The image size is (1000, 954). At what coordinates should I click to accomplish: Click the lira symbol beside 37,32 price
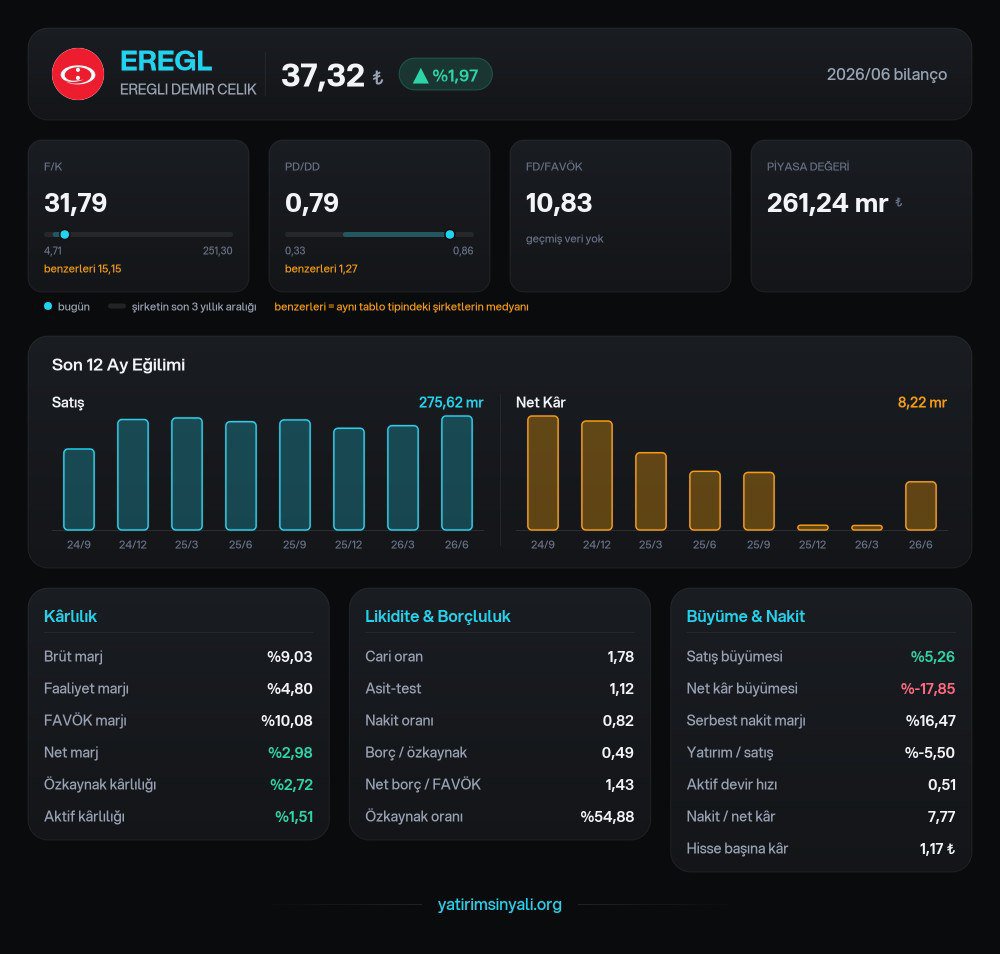coord(378,78)
